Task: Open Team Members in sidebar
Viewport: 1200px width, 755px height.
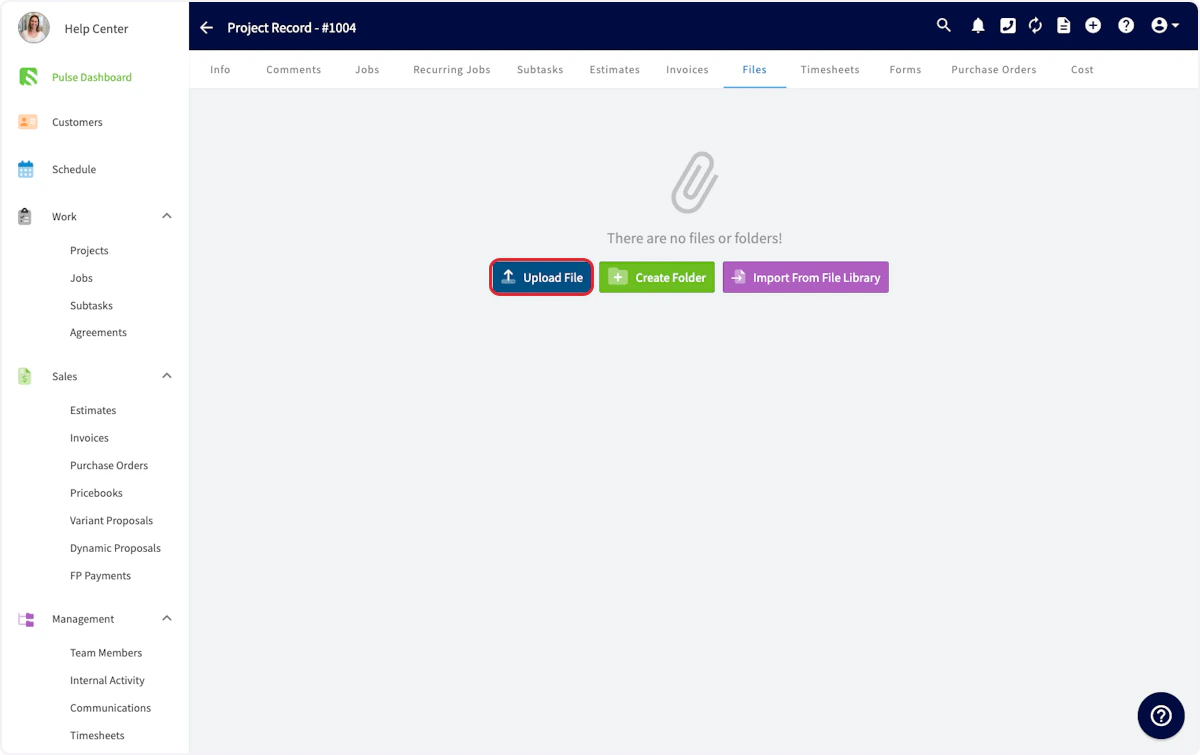Action: 106,653
